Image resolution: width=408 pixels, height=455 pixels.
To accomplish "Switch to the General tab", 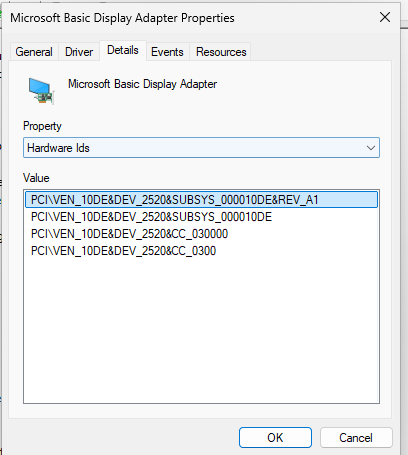I will (x=34, y=52).
